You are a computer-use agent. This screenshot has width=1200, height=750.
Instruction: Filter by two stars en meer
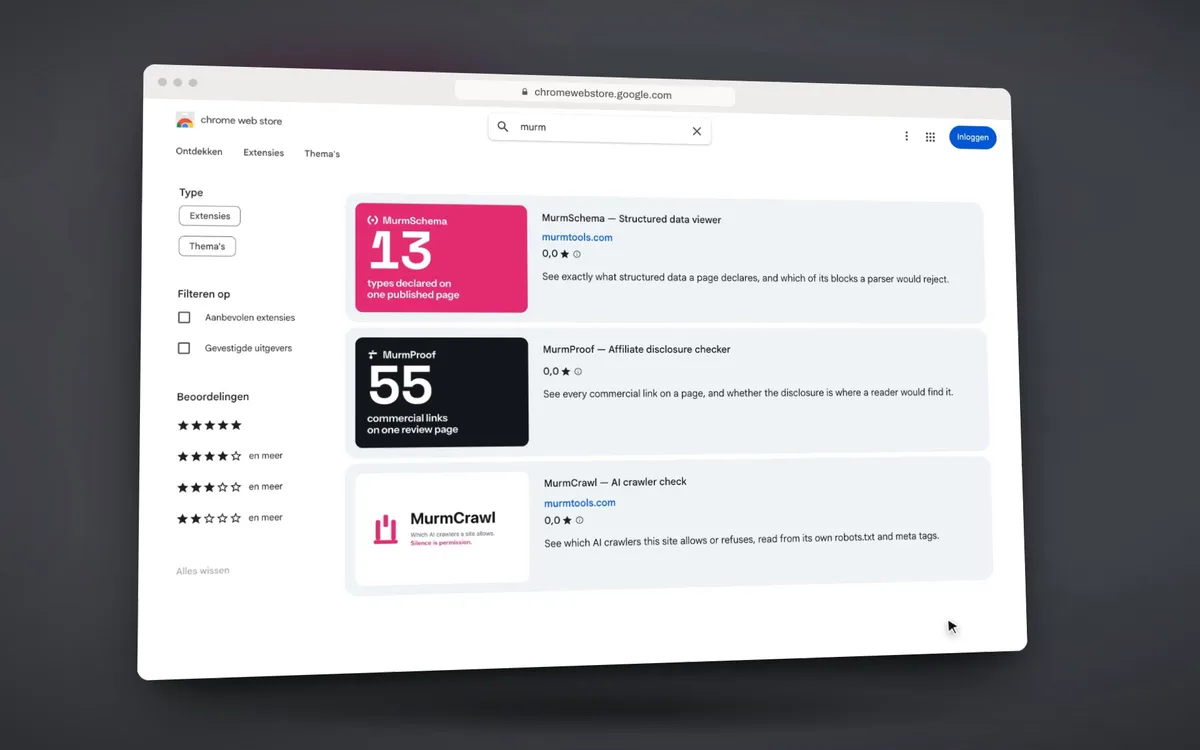[x=230, y=518]
